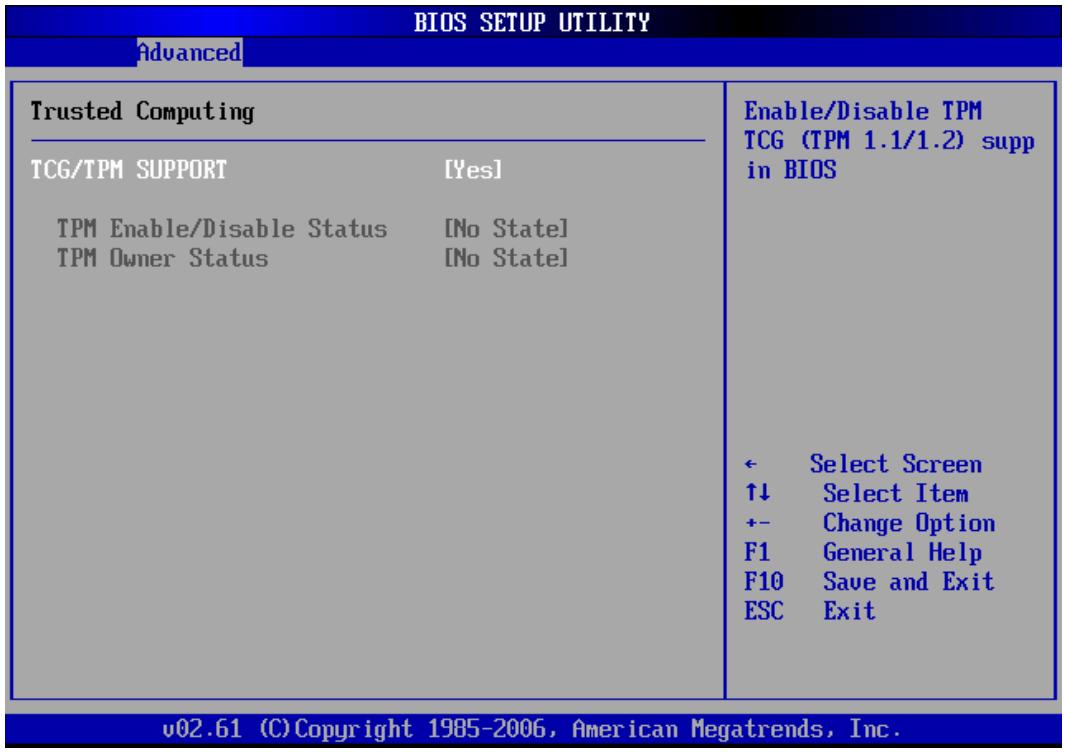Viewport: 1065px width, 753px height.
Task: Change the [Yes] value for TCG/TPM support
Action: (x=473, y=170)
